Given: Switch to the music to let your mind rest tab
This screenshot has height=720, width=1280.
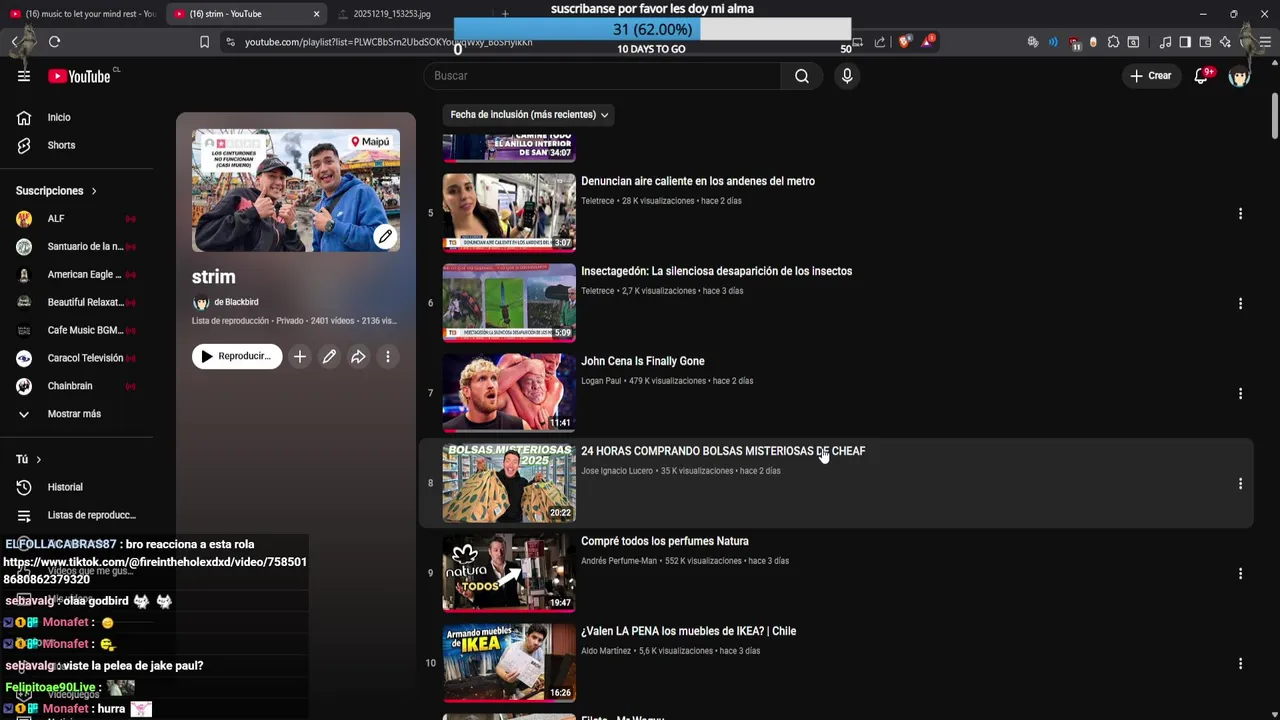Looking at the screenshot, I should tap(82, 14).
